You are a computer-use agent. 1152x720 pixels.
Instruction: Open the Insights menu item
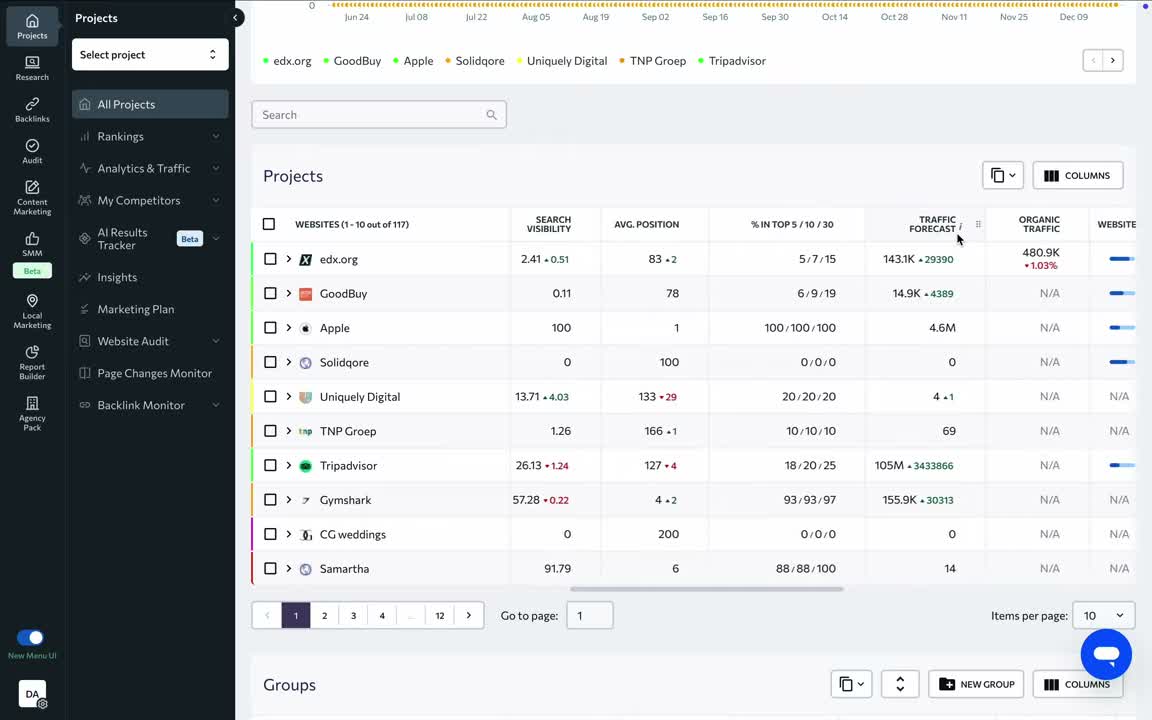(150, 278)
